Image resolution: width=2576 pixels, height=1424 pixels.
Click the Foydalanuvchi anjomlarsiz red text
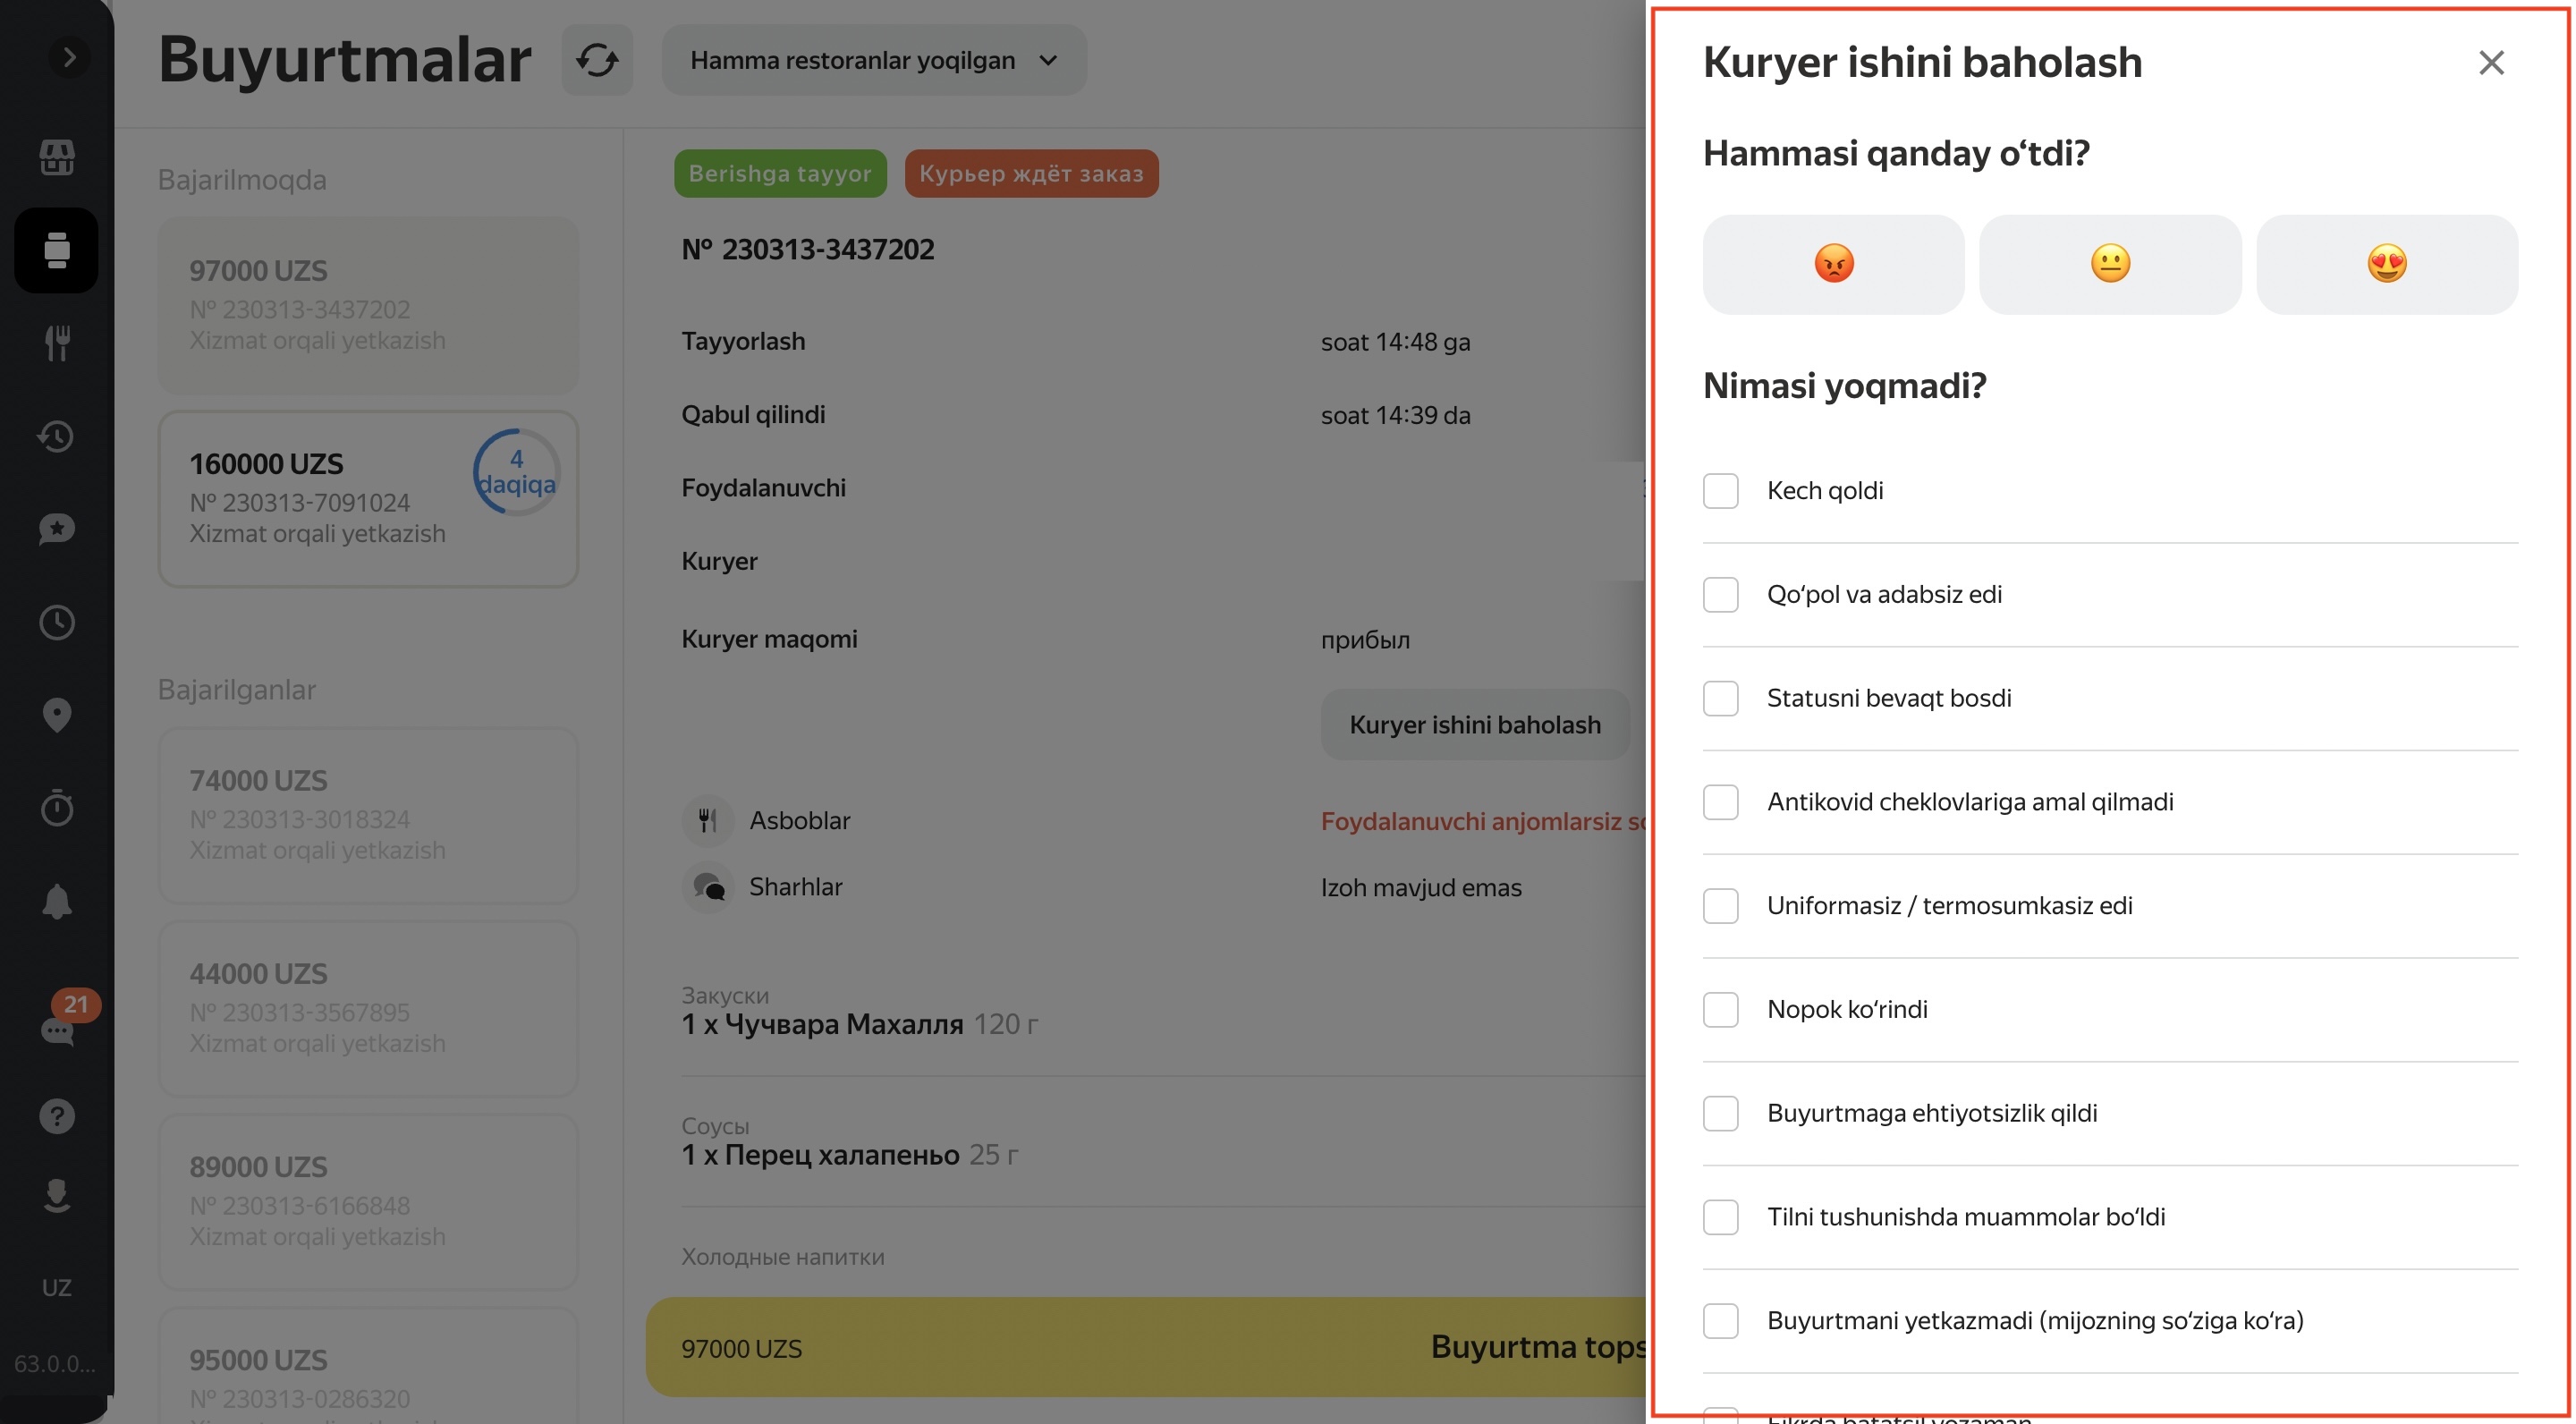(x=1483, y=822)
